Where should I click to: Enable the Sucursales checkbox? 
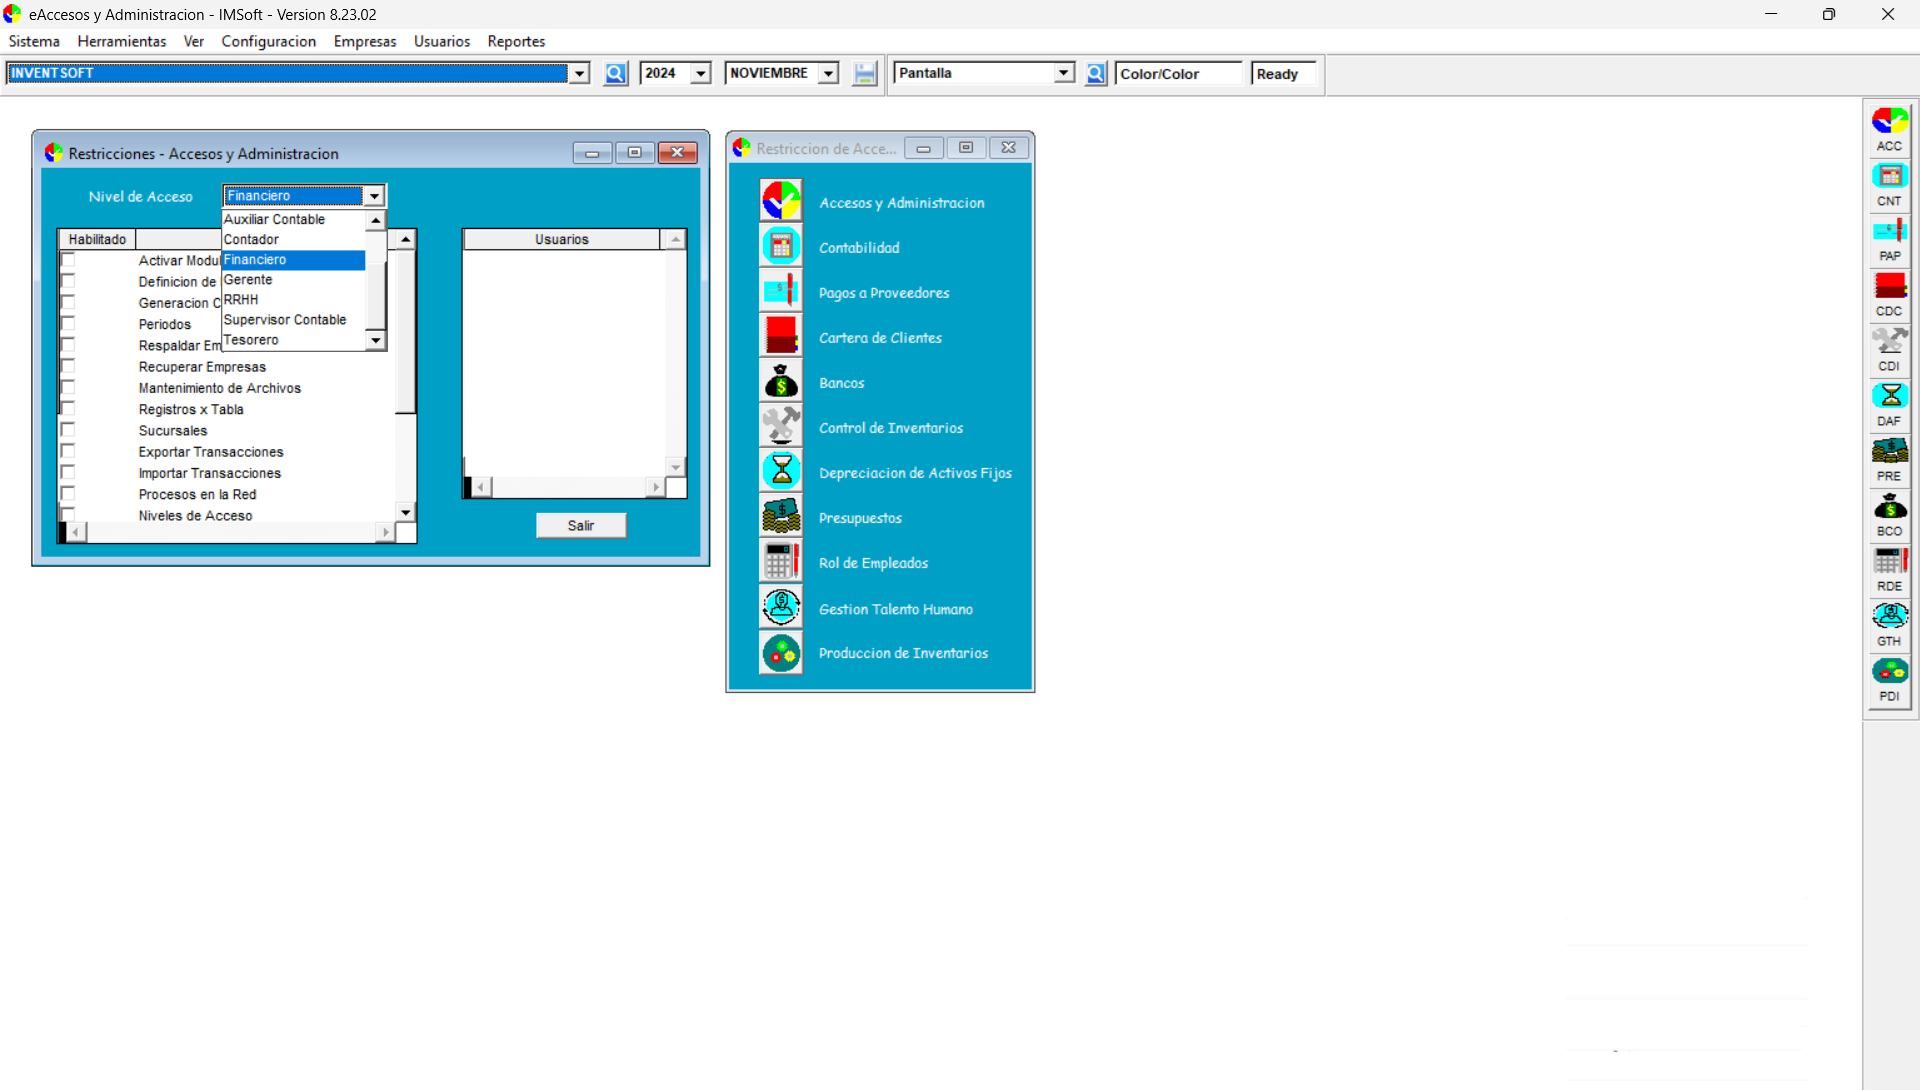tap(68, 430)
